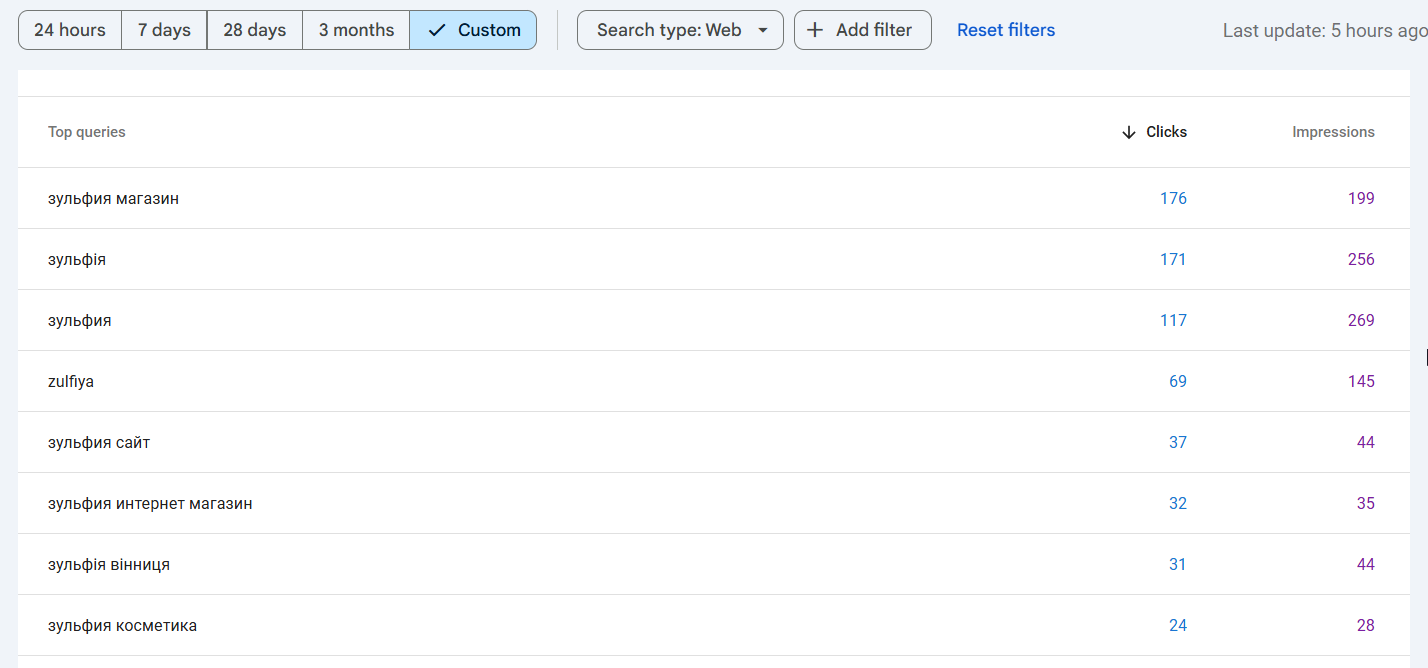Click the 117 clicks value
The width and height of the screenshot is (1428, 668).
pos(1173,320)
